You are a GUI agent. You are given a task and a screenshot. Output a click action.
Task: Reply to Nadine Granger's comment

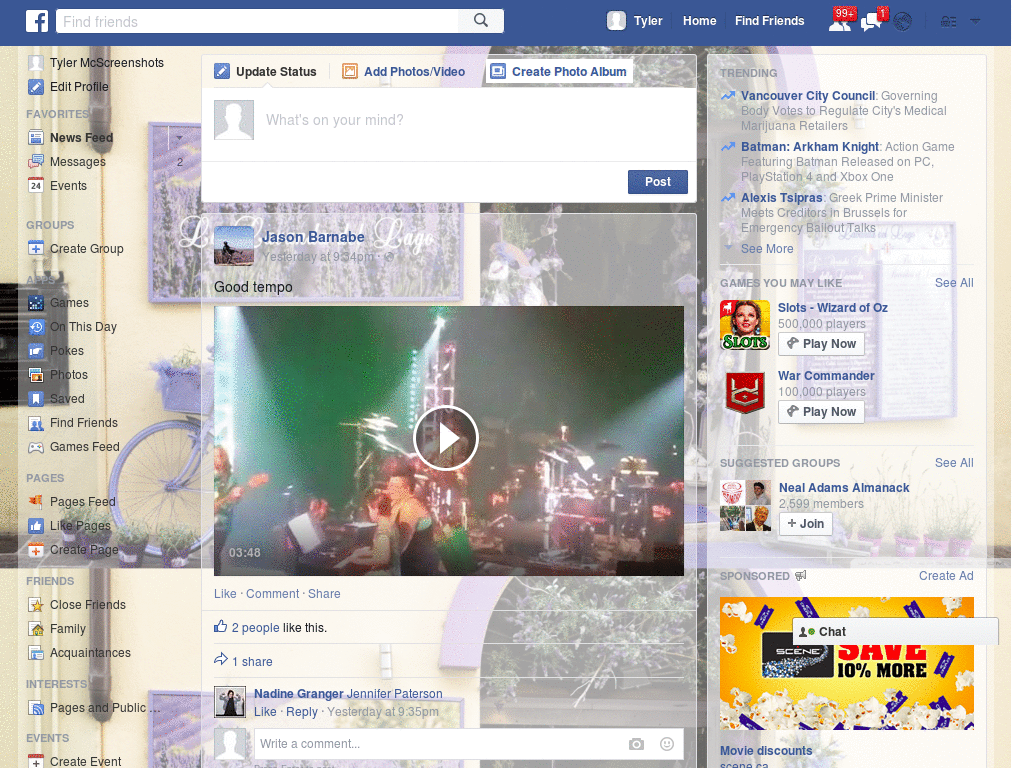302,712
